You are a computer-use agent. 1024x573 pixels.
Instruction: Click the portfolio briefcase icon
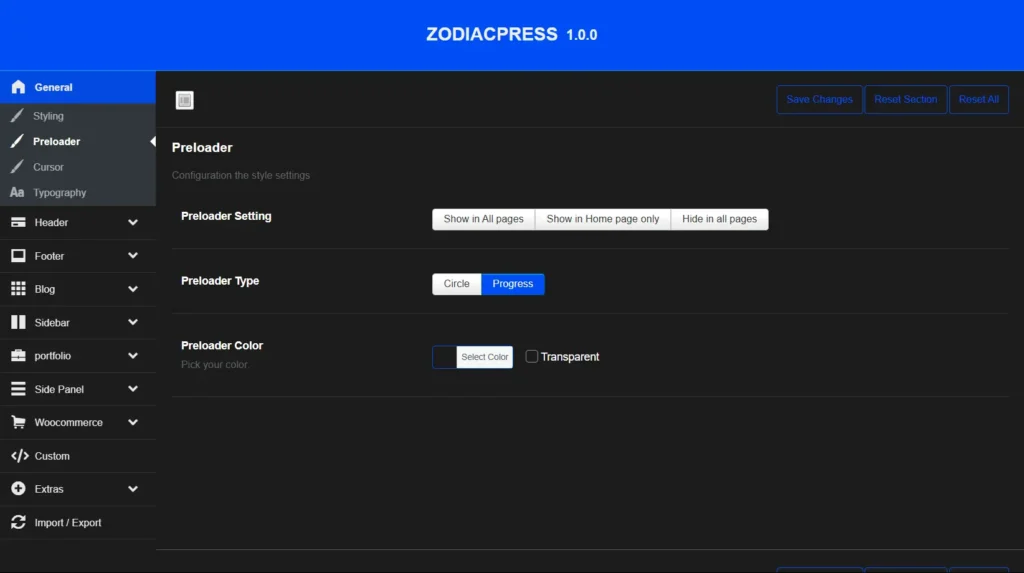pyautogui.click(x=18, y=356)
